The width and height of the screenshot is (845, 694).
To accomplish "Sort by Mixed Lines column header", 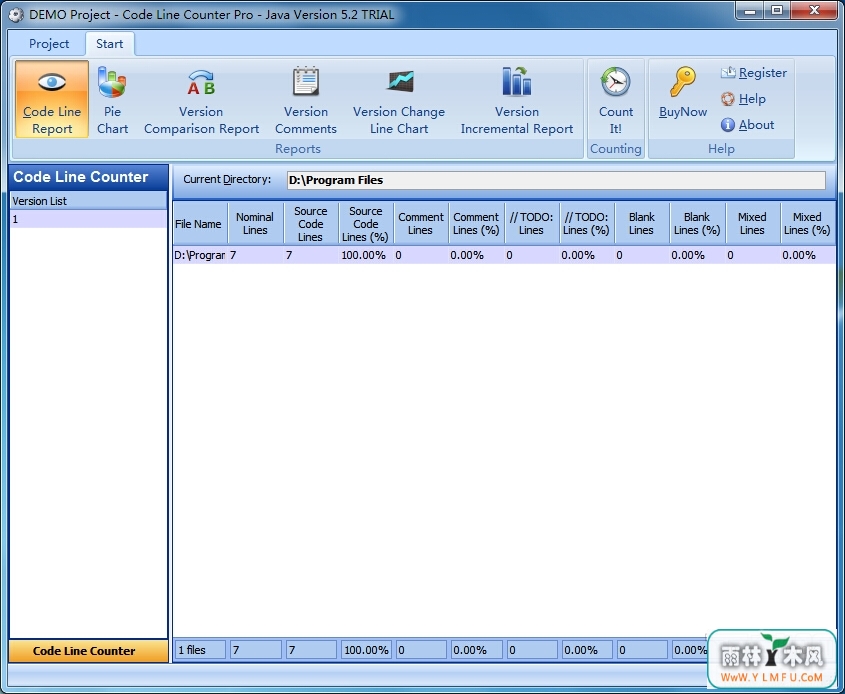I will coord(753,224).
